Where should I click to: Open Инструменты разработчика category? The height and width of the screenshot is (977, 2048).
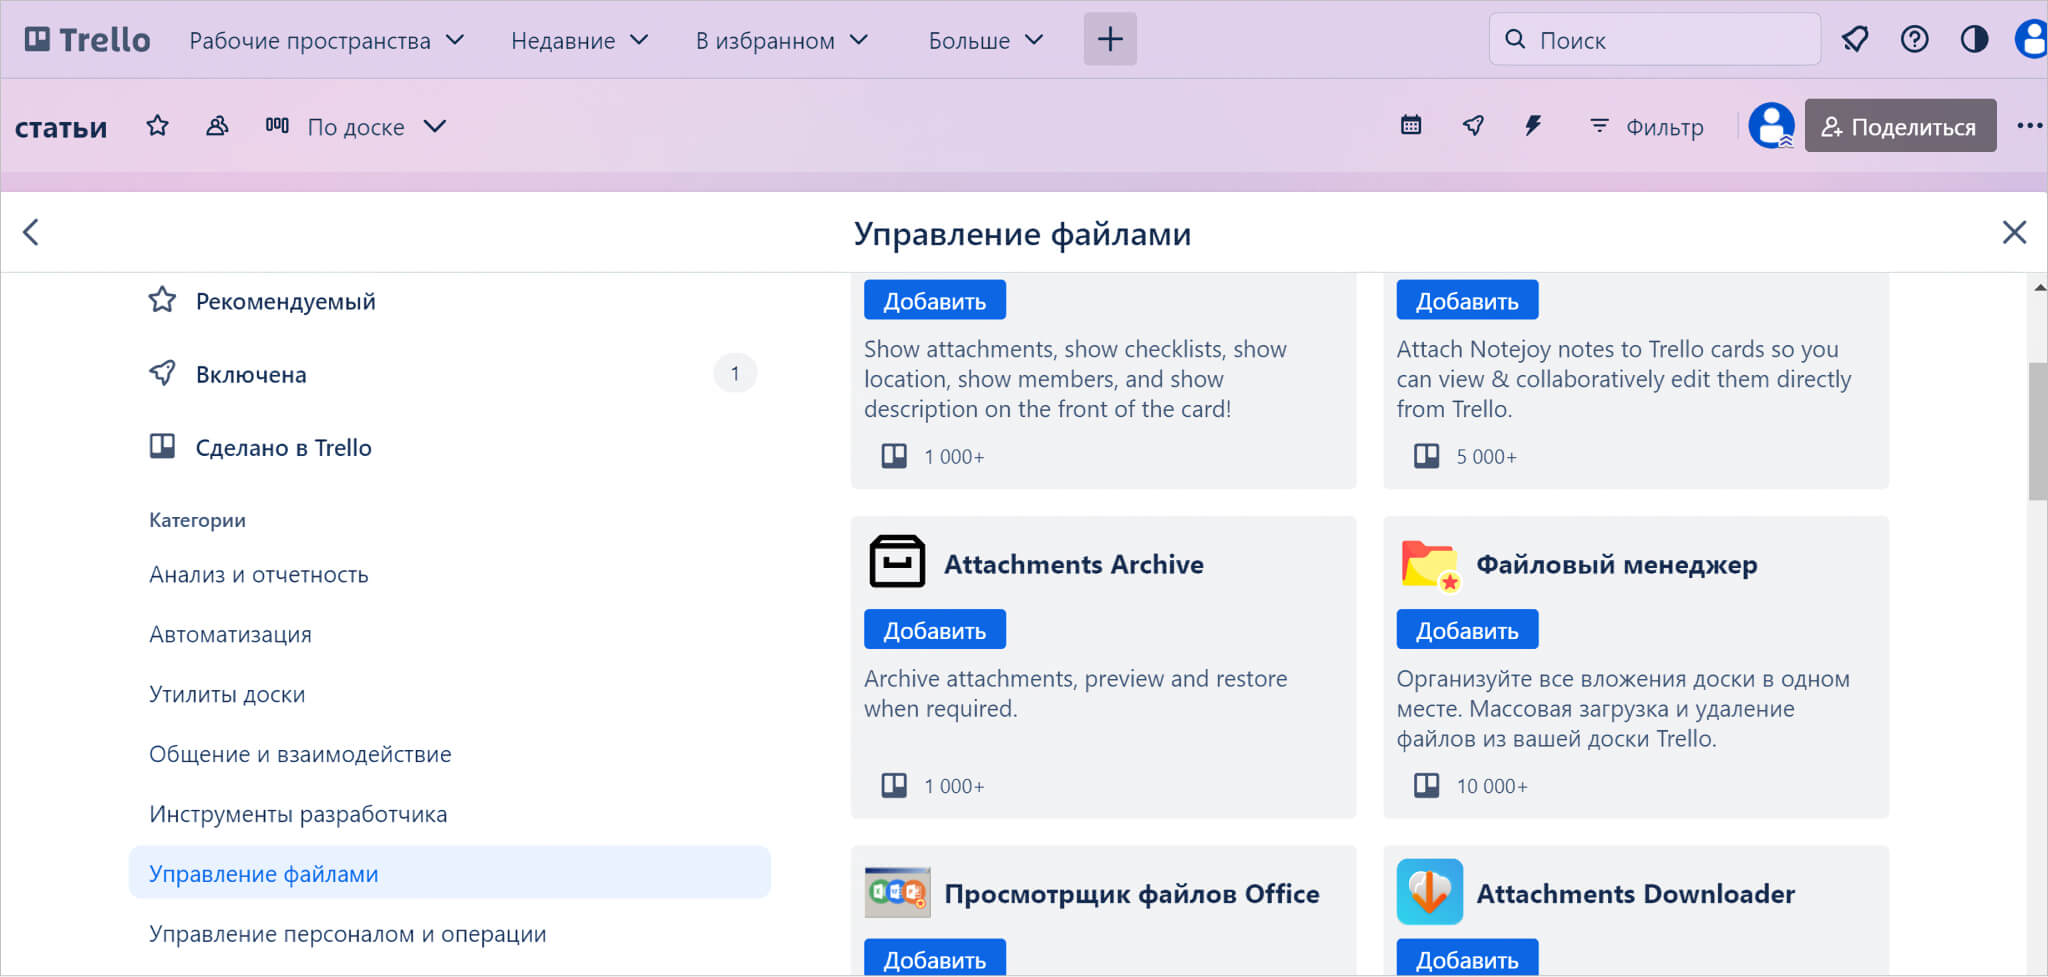[298, 815]
